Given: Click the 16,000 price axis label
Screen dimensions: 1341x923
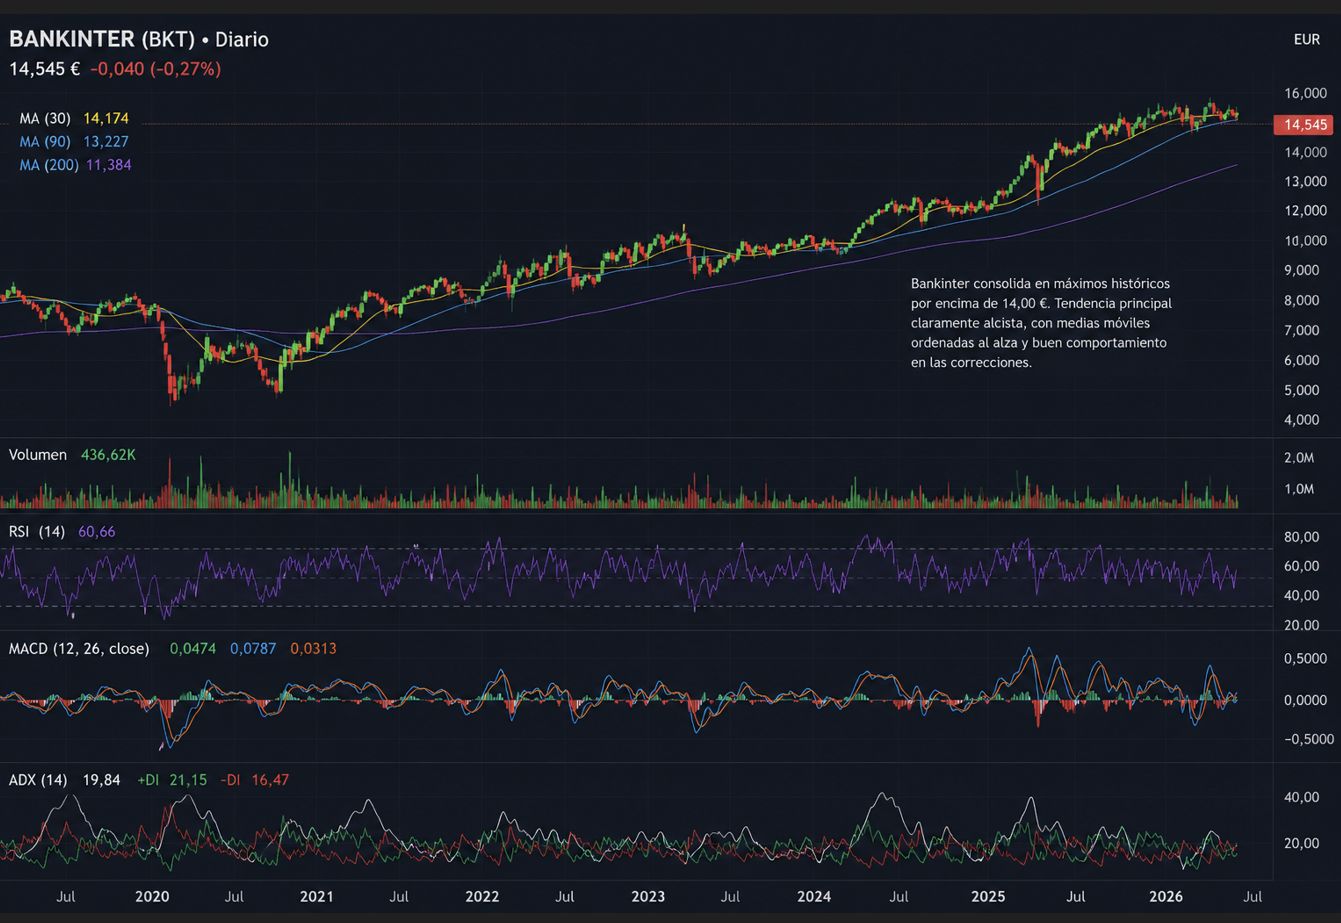Looking at the screenshot, I should coord(1305,93).
